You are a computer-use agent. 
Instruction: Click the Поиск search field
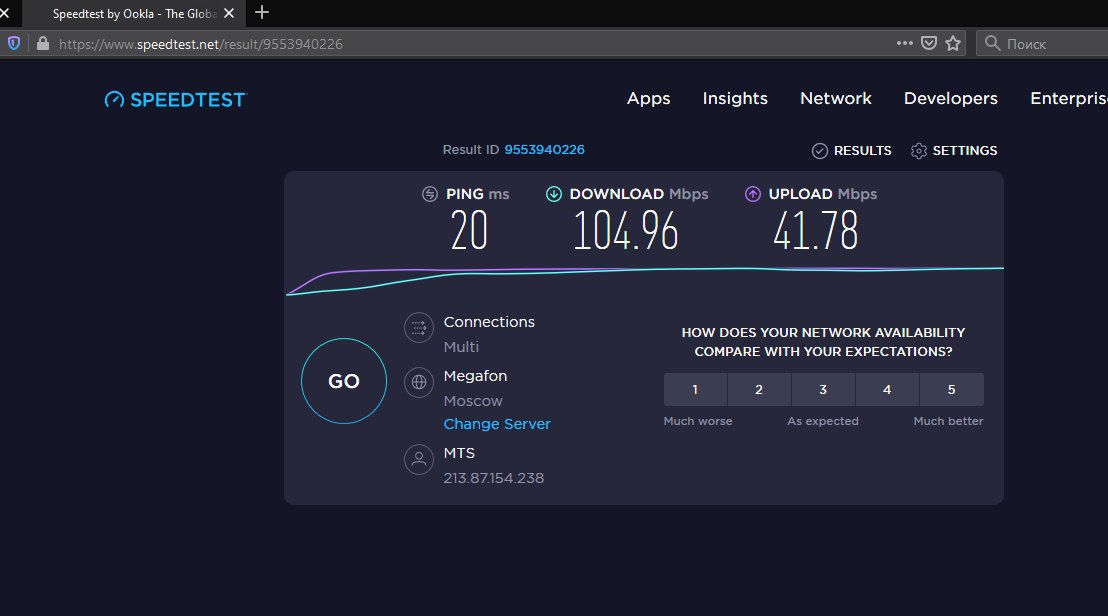1042,44
